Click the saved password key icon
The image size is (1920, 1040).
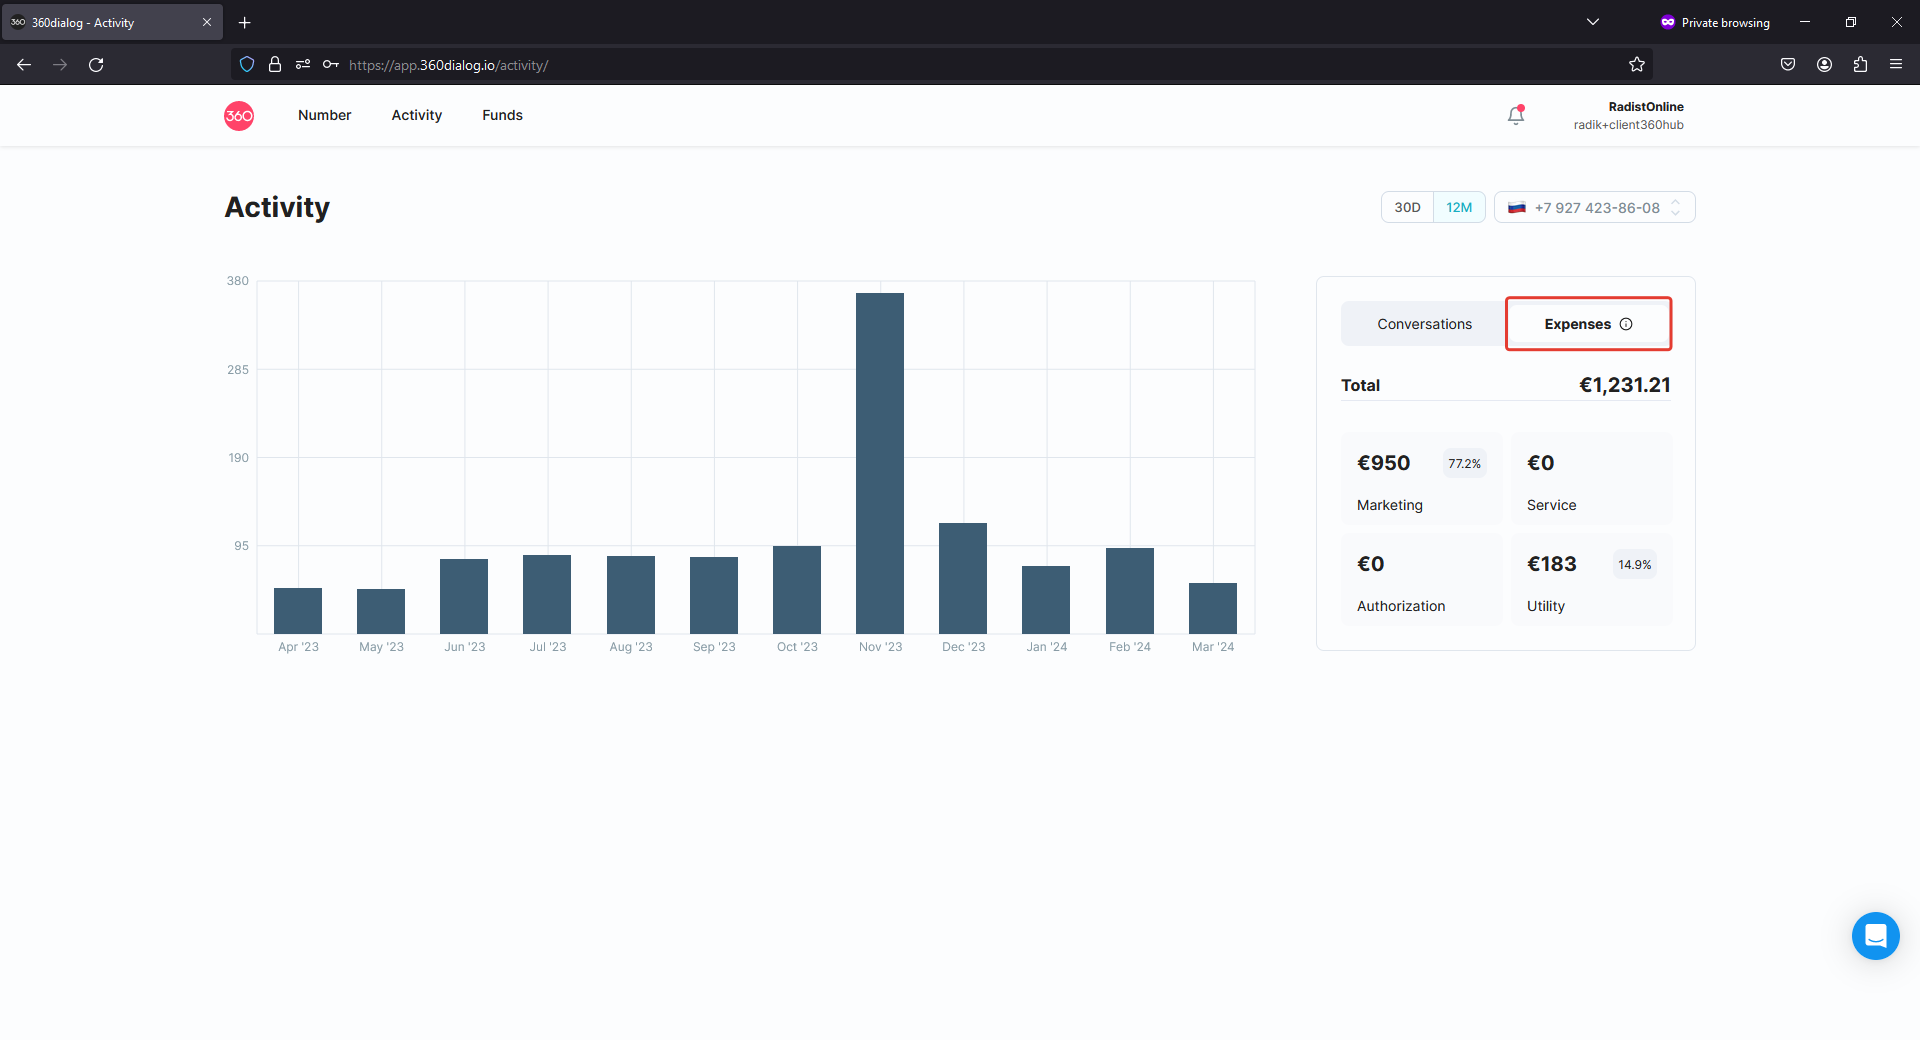tap(331, 65)
